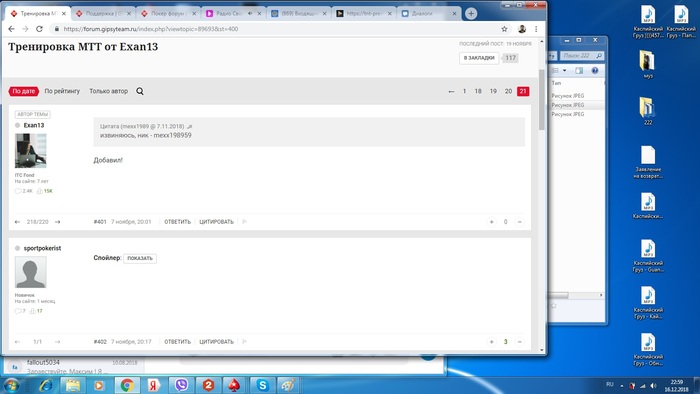Open volume control in system tray
700x394 pixels.
(654, 386)
